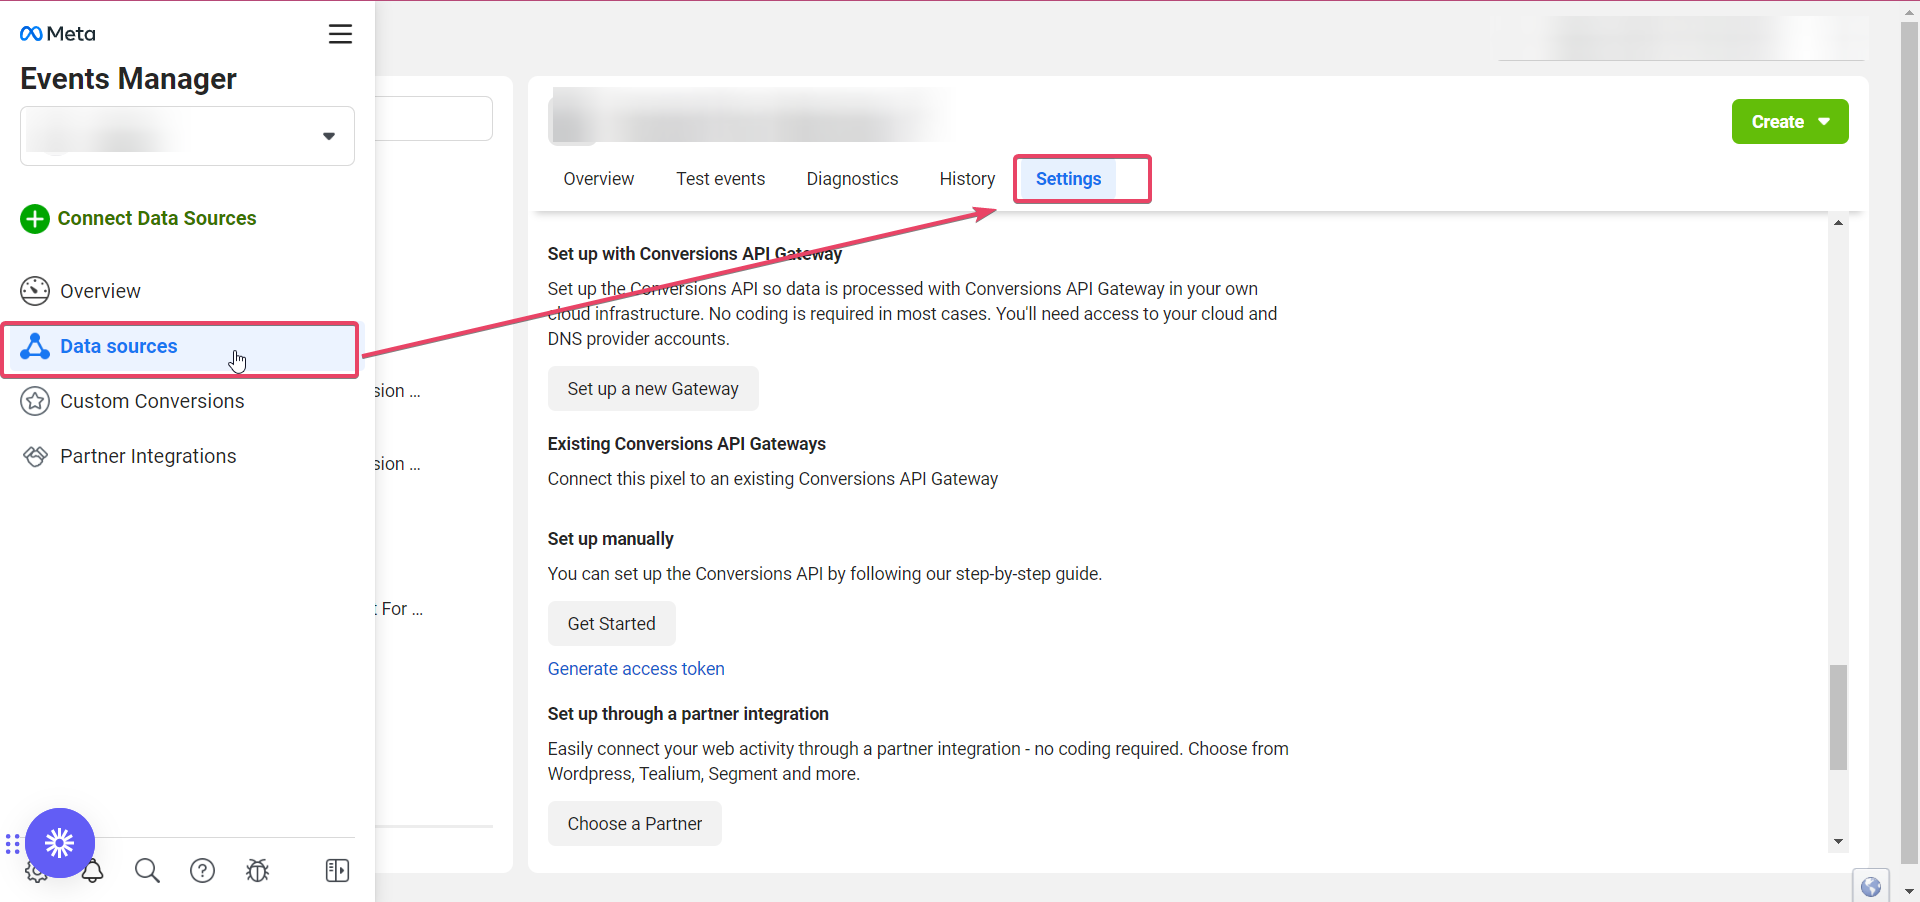Screen dimensions: 1920x902
Task: Click the panel scrollbar down arrow
Action: pyautogui.click(x=1838, y=841)
